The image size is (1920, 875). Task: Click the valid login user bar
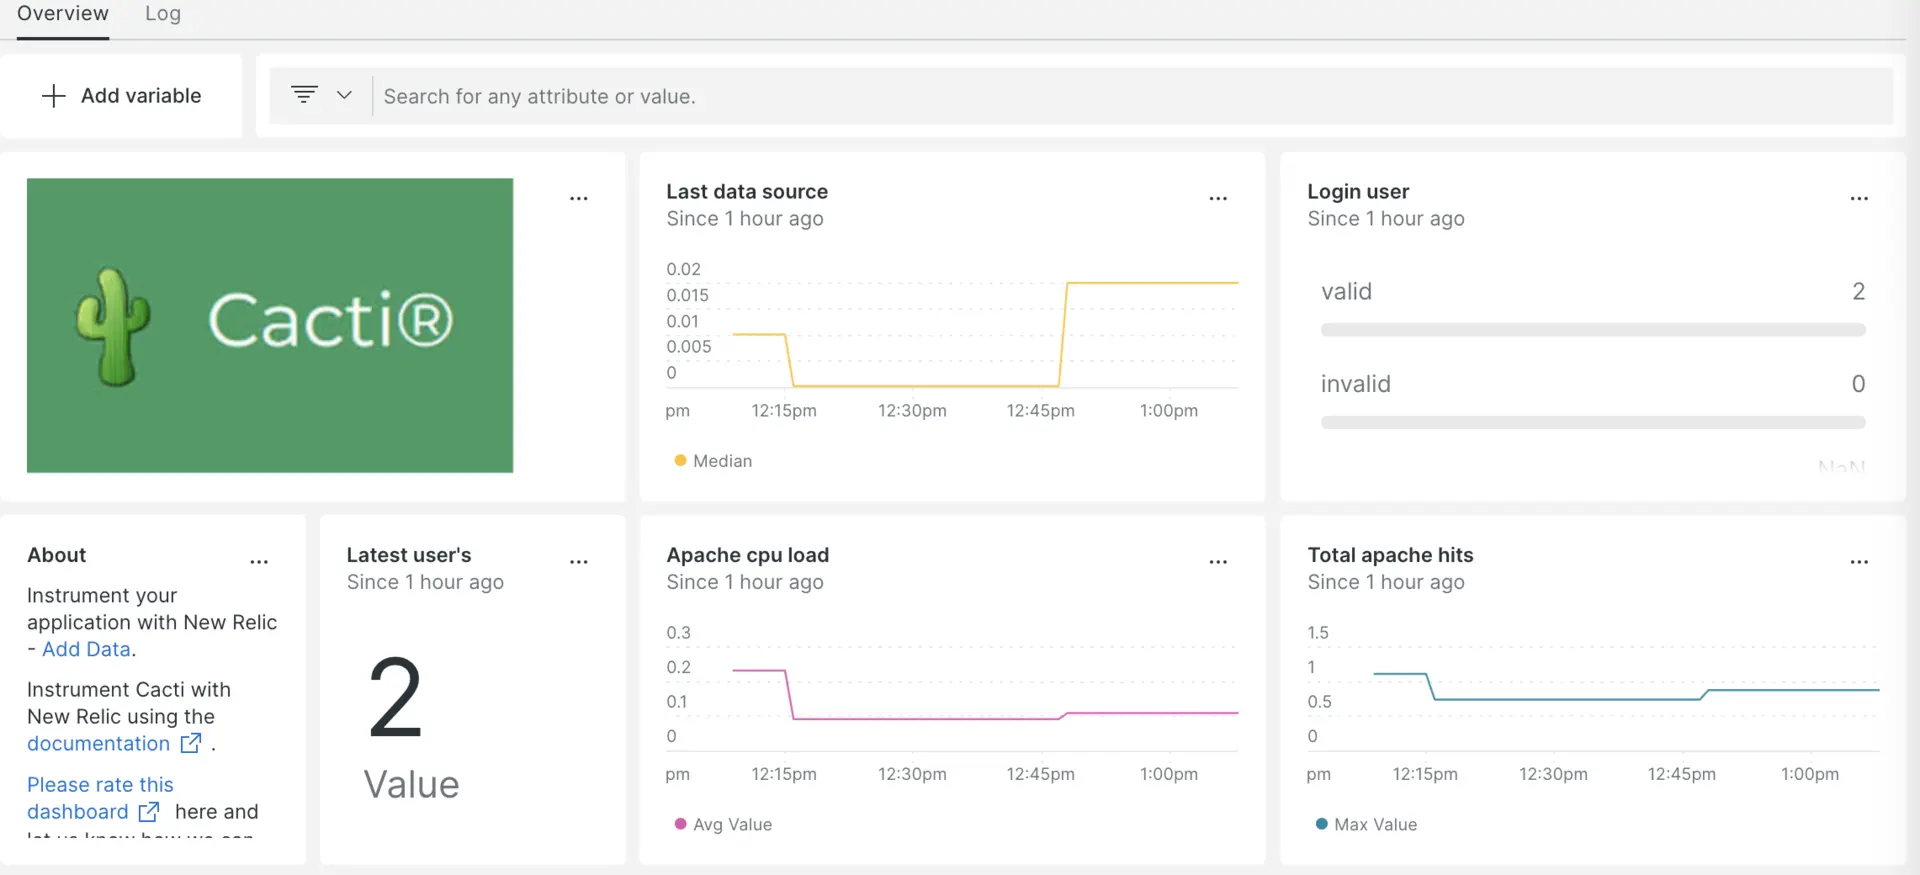click(1592, 329)
